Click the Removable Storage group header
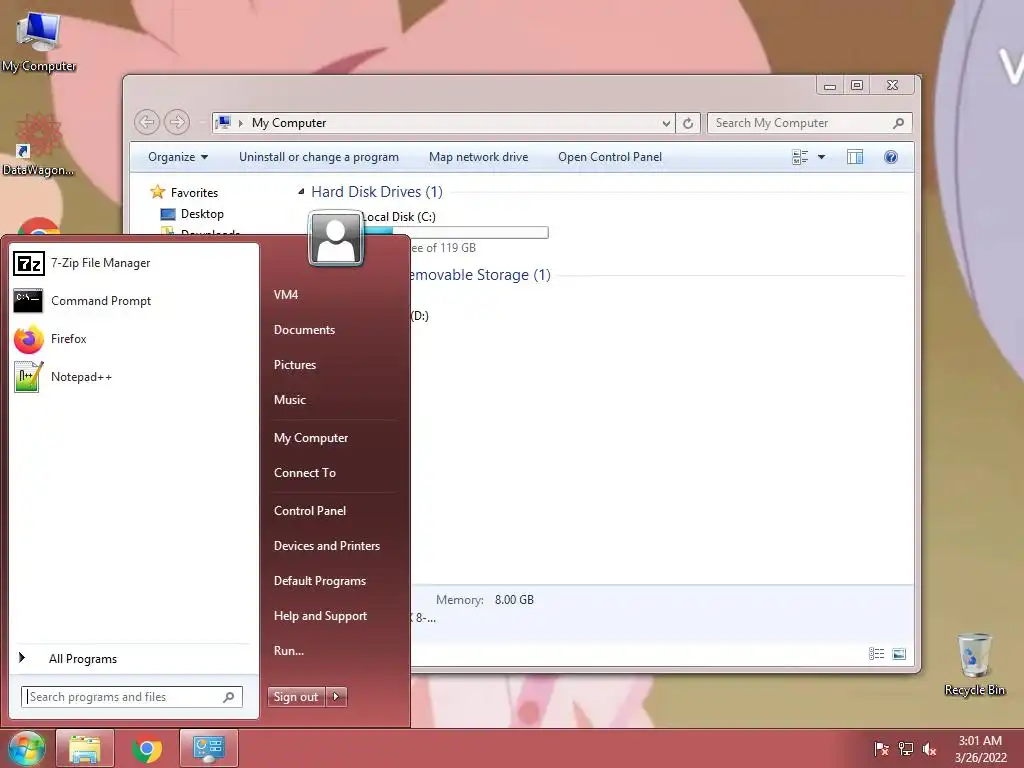The image size is (1024, 768). (x=480, y=275)
